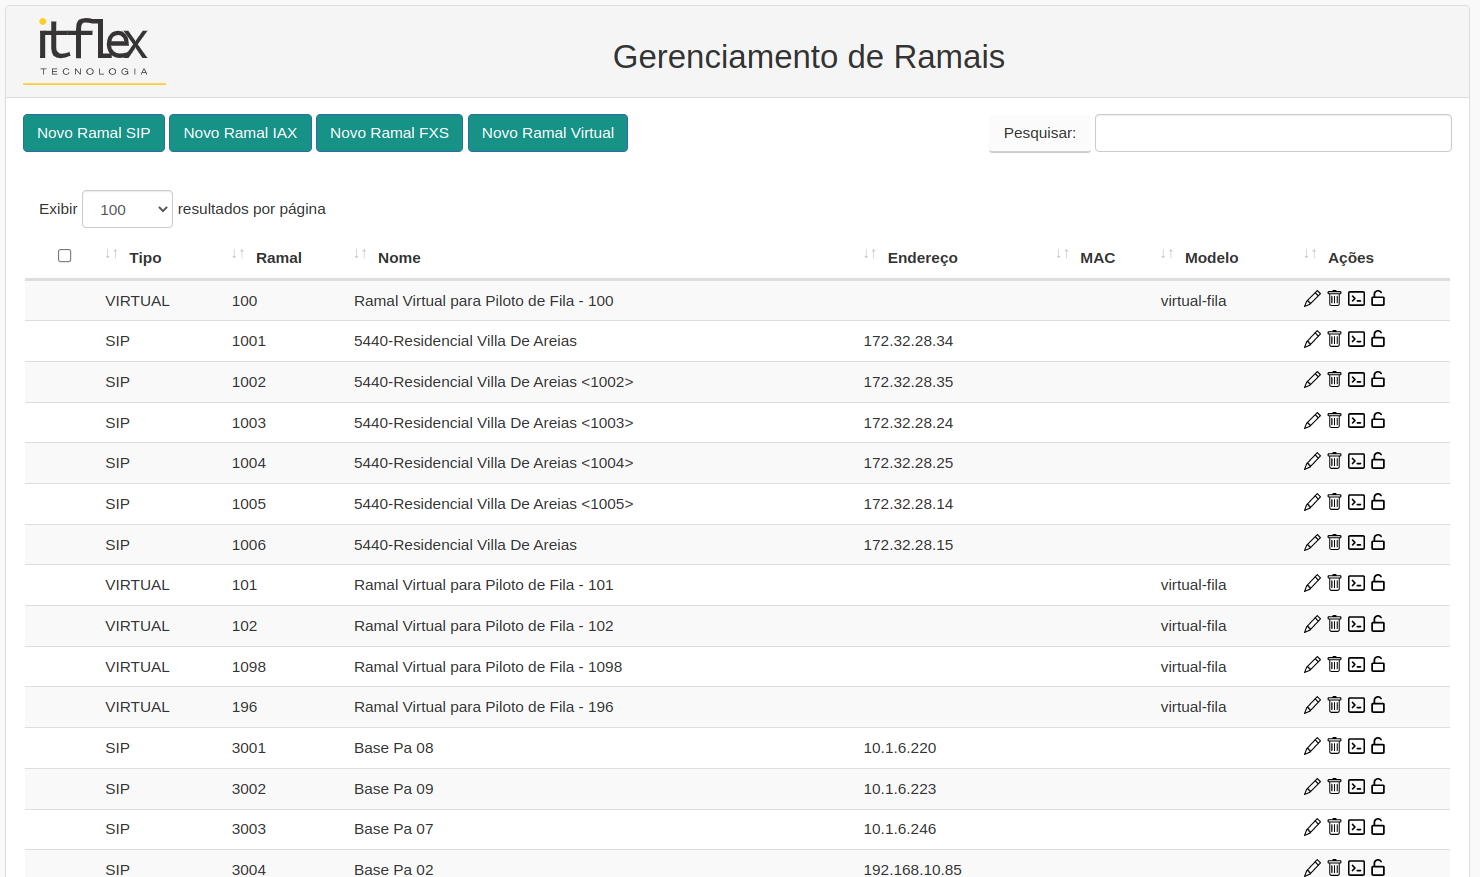Click the padlock icon for extension 1003
Screen dimensions: 1480x877
(x=1378, y=420)
